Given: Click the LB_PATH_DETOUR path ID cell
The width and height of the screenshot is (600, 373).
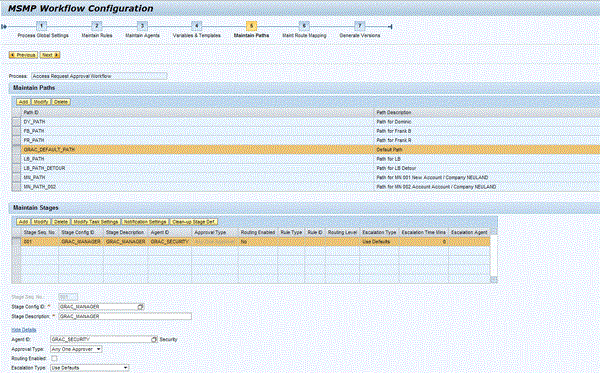Looking at the screenshot, I should [x=197, y=168].
